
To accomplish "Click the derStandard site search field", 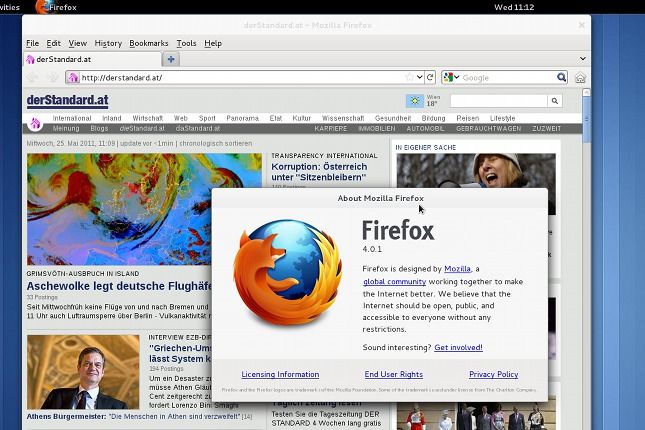I will [x=499, y=101].
